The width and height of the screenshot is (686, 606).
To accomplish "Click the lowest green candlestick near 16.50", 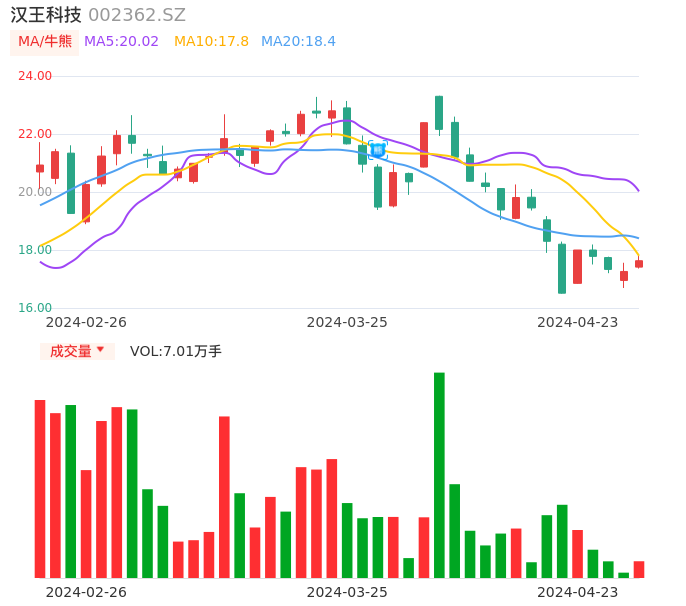I will (x=562, y=268).
